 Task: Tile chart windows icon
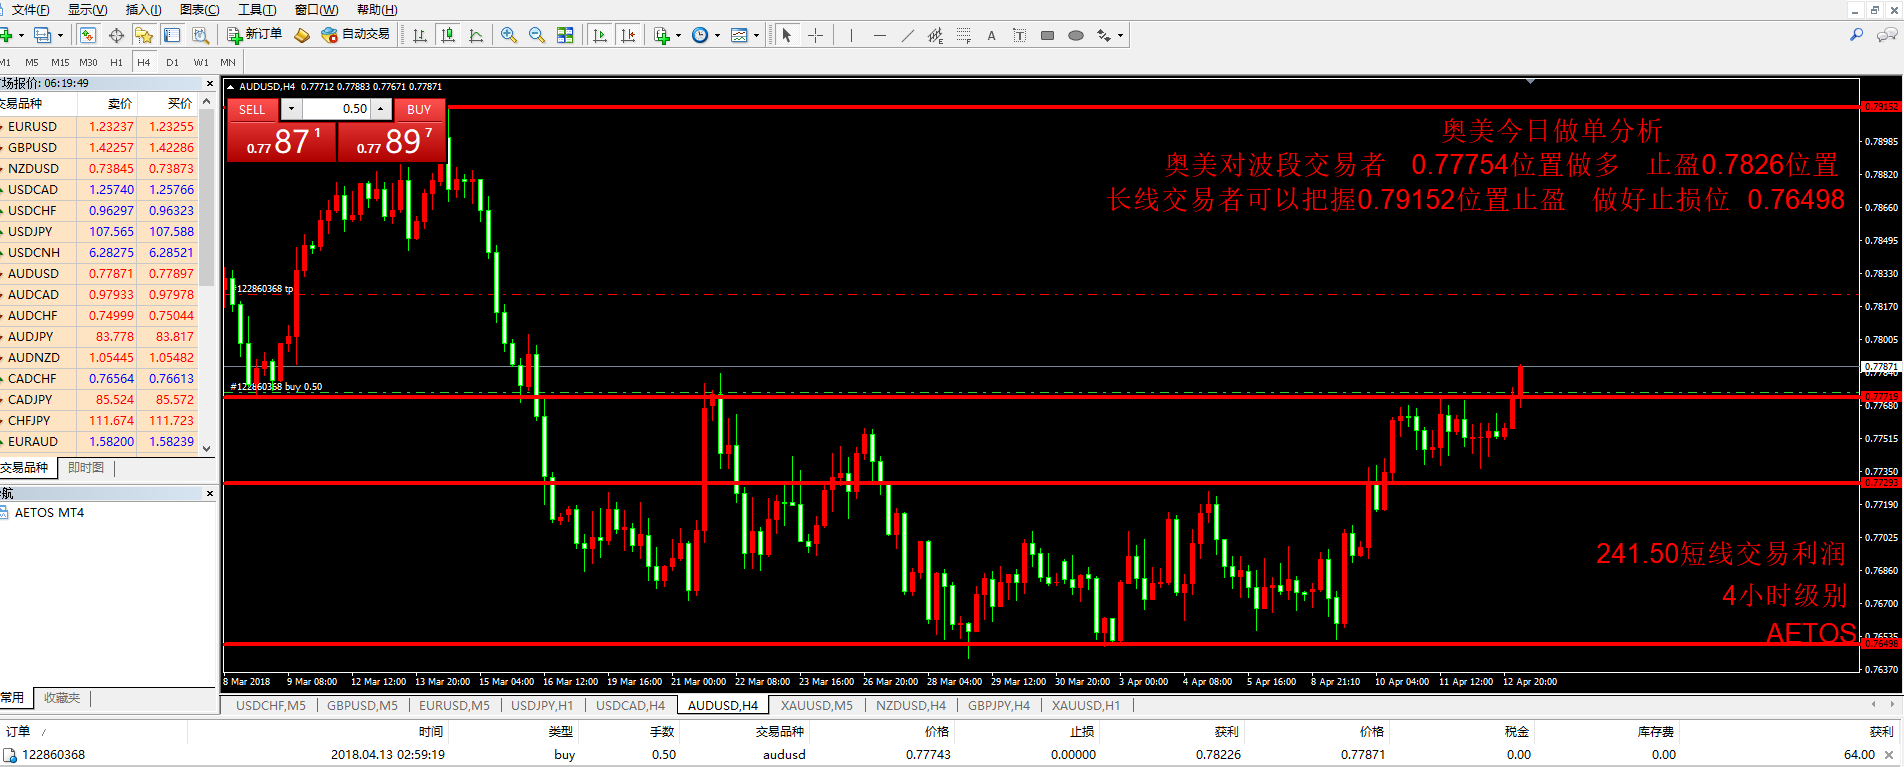point(565,35)
